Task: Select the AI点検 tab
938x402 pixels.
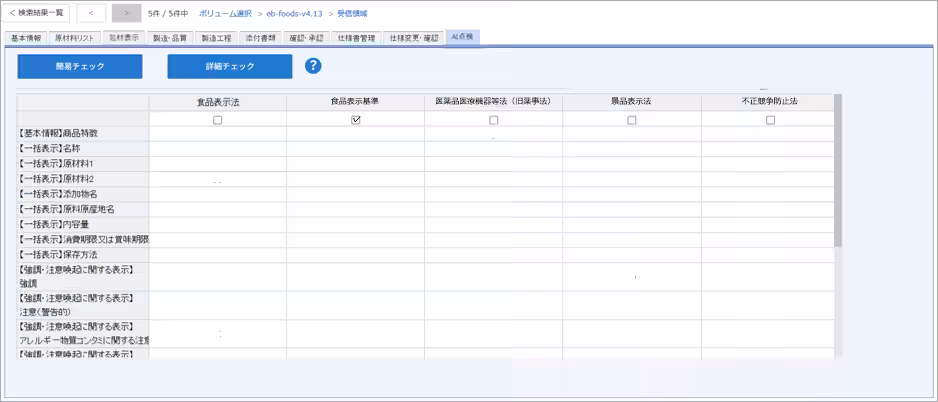Action: point(463,37)
